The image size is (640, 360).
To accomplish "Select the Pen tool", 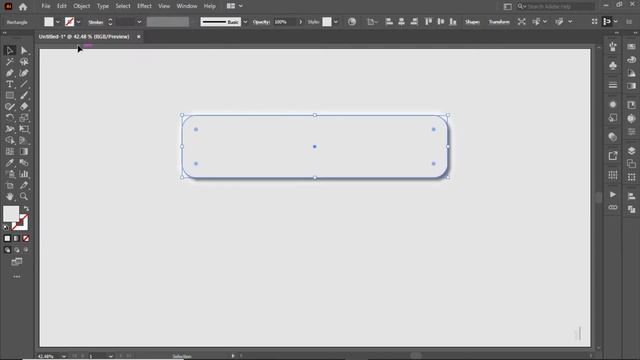I will click(10, 73).
